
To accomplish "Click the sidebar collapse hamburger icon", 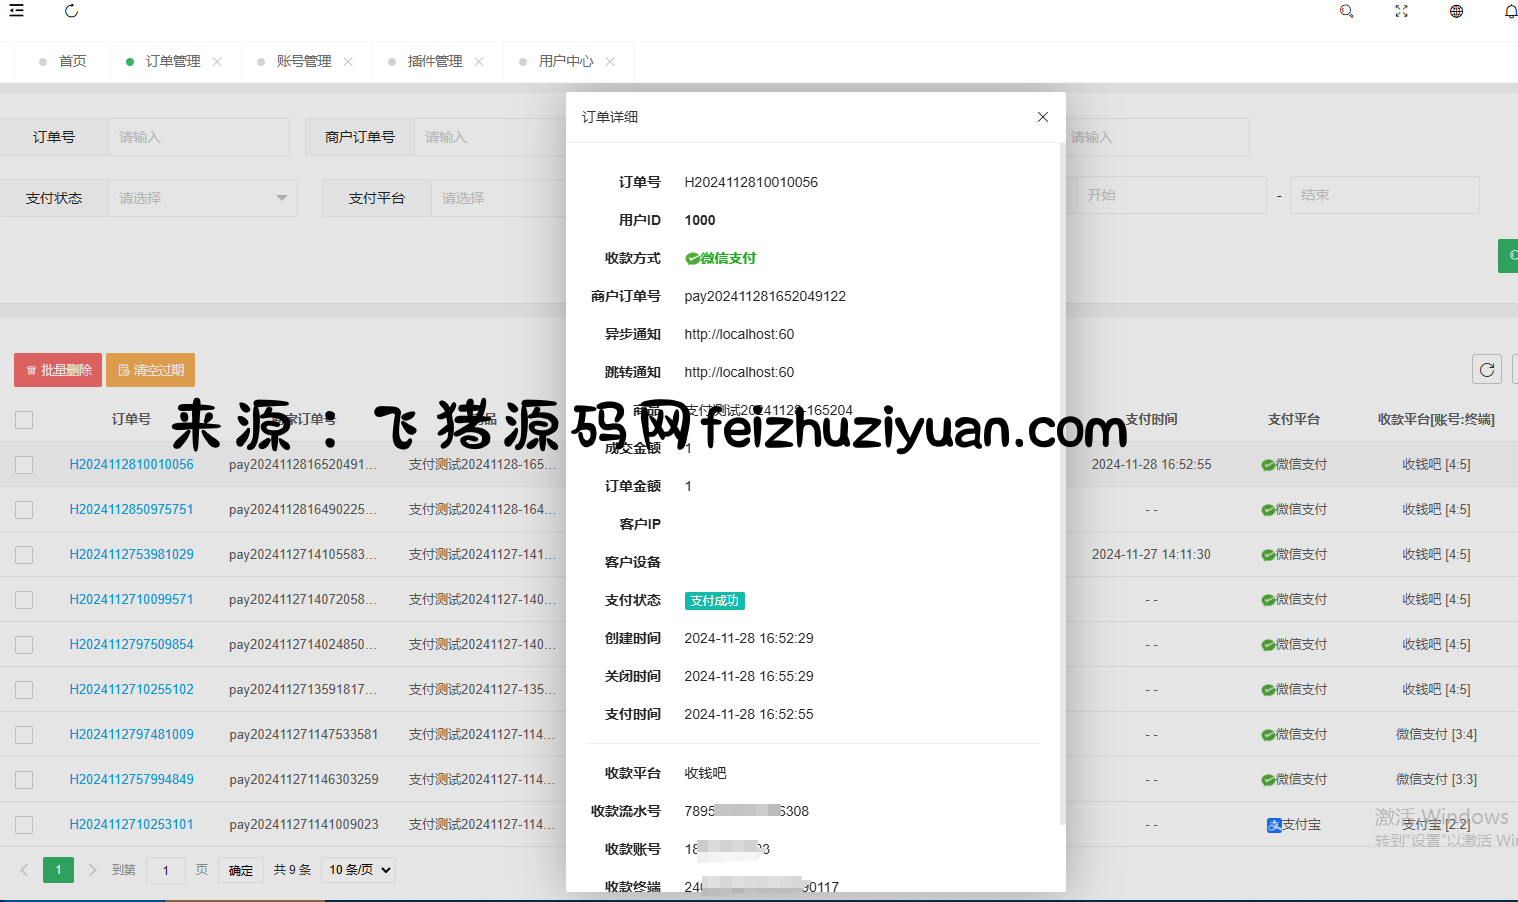I will (16, 11).
